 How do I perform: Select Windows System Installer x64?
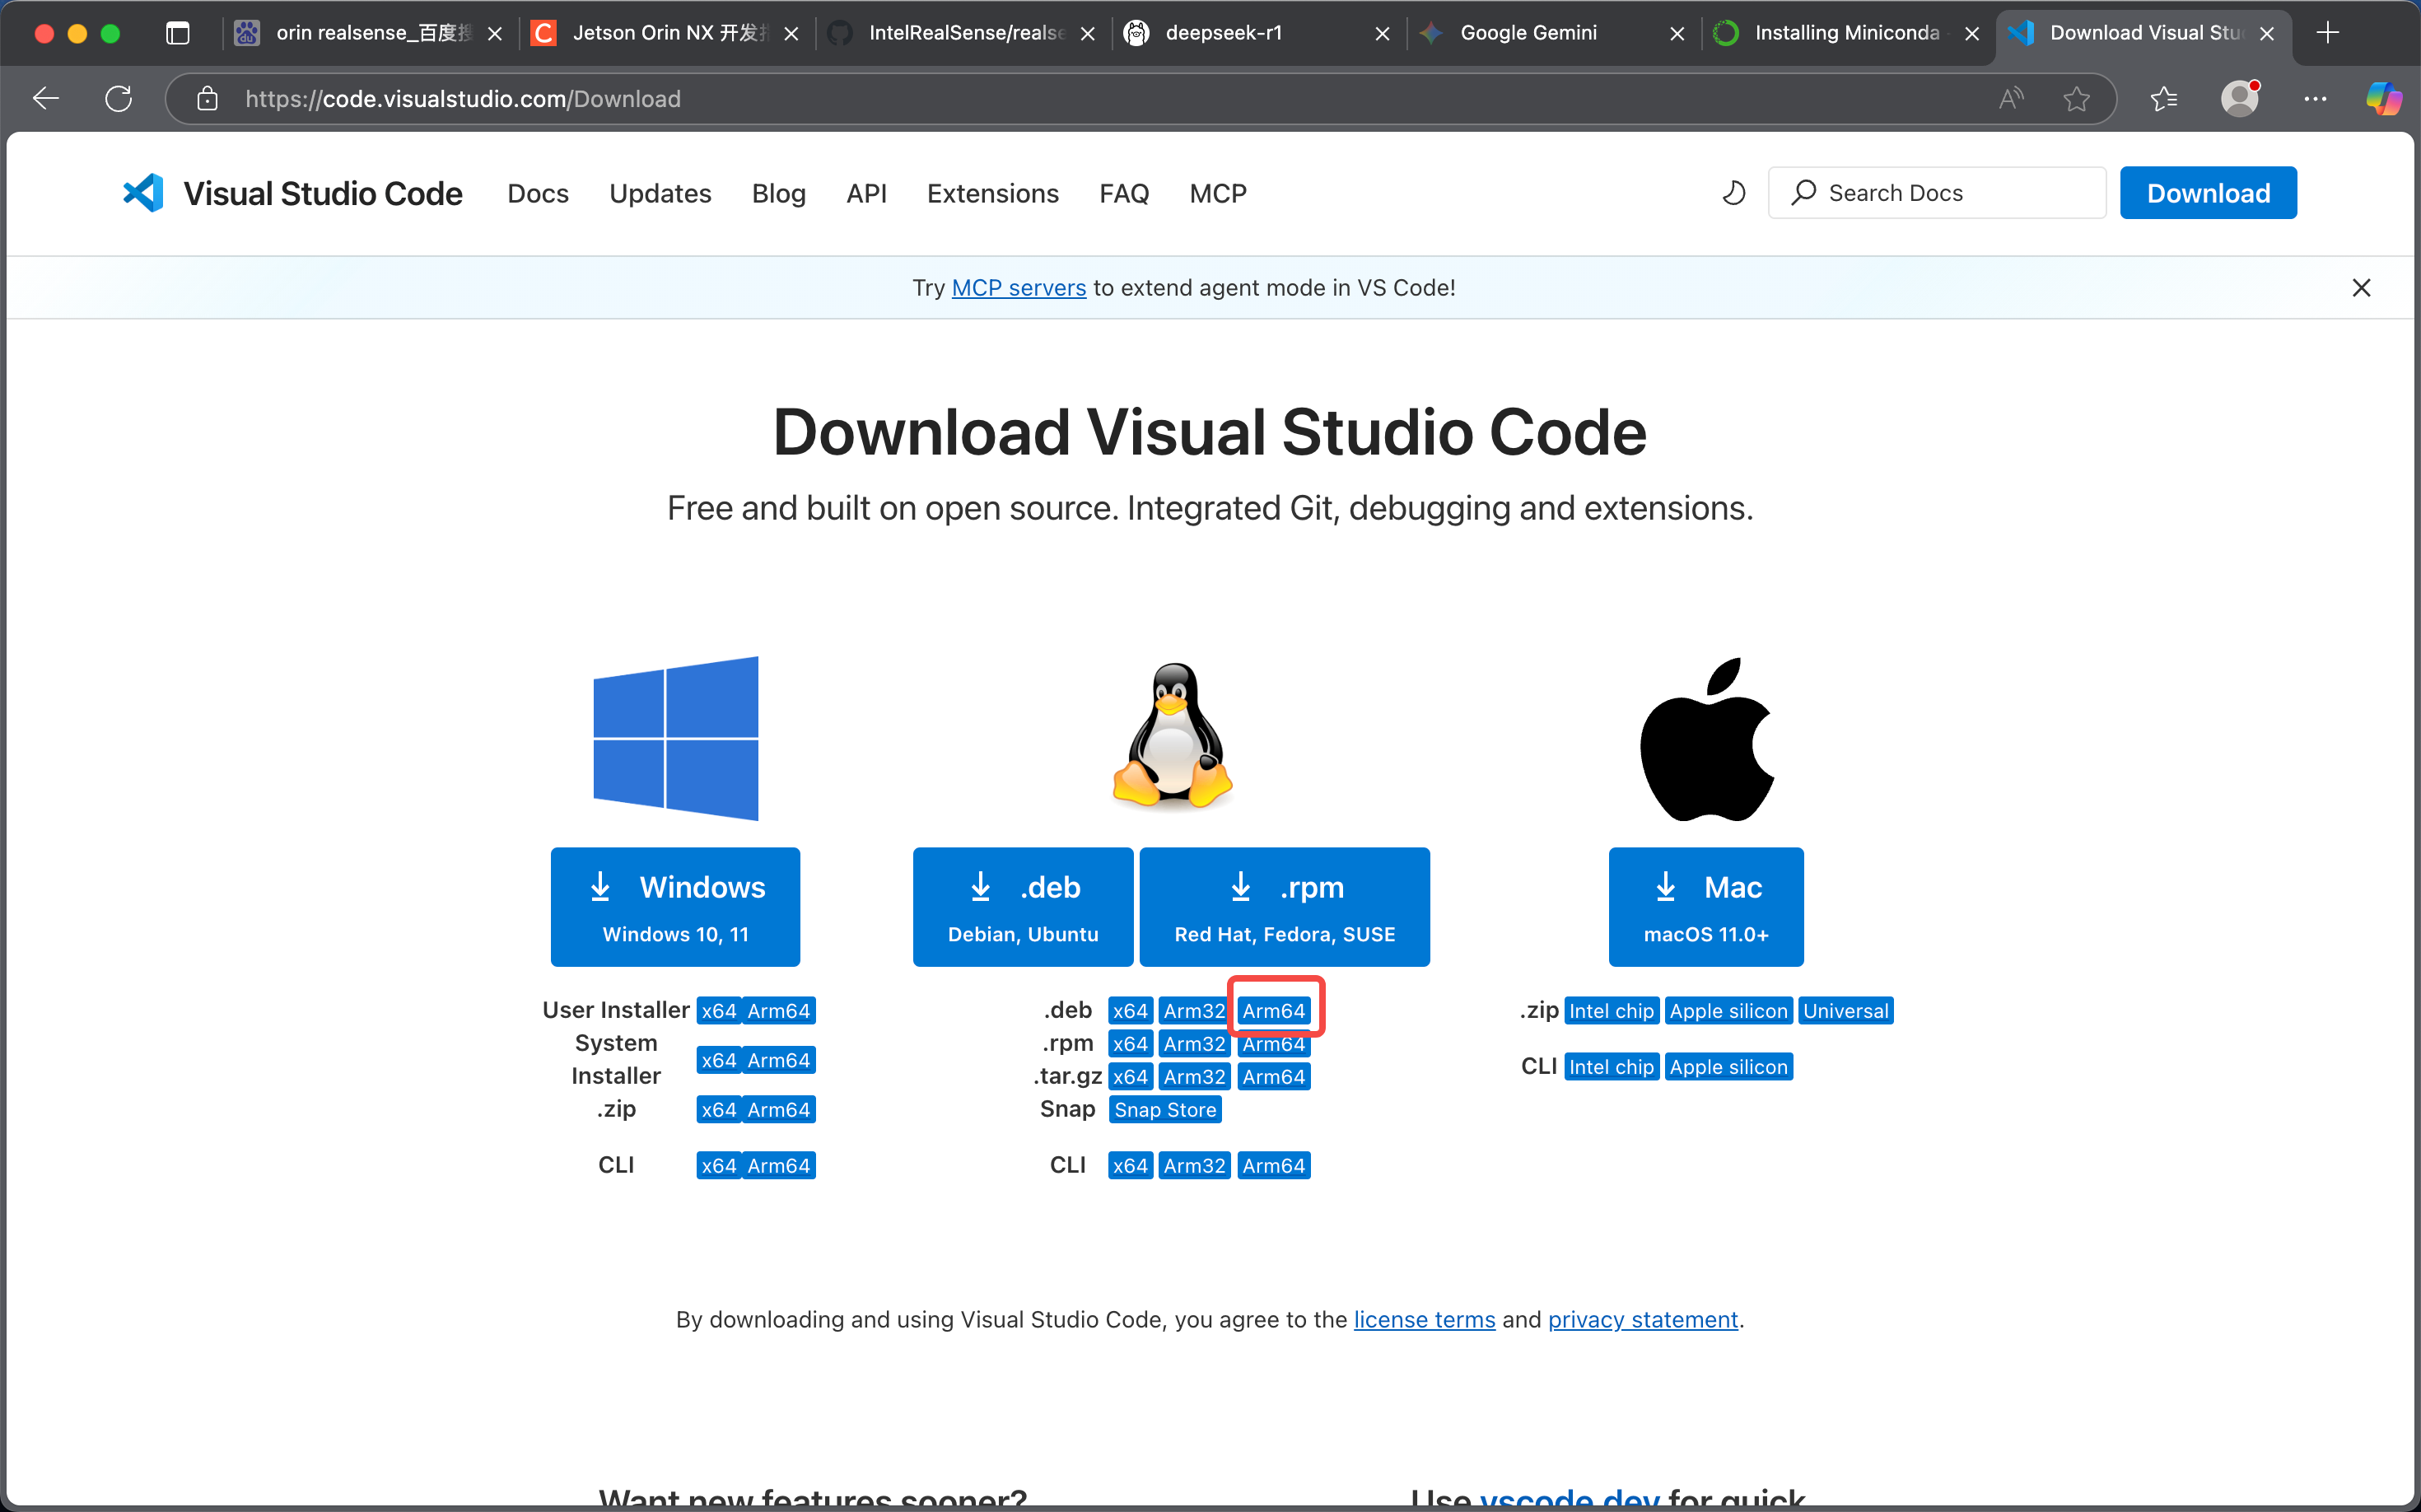[719, 1060]
